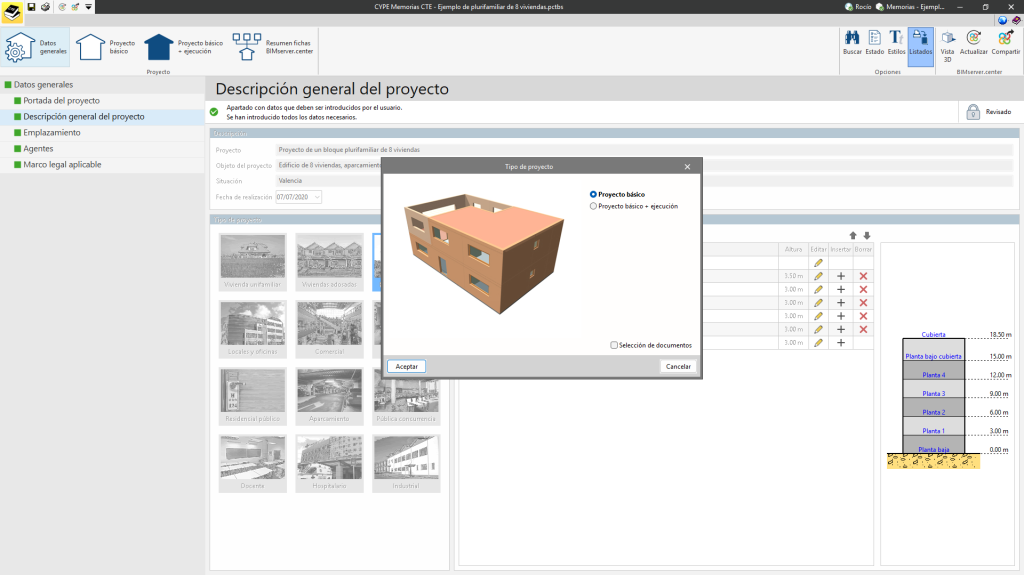Click the Planta baja diagram label

(x=933, y=450)
